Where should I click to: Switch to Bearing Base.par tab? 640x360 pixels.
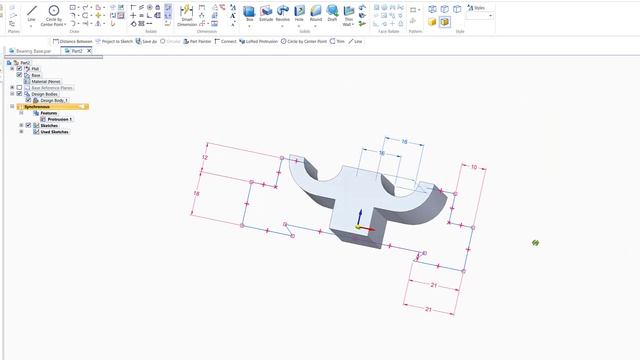pos(31,51)
